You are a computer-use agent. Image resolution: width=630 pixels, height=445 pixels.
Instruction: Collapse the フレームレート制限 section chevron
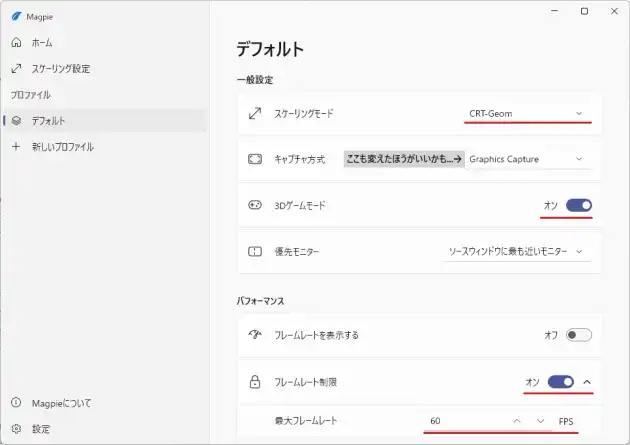coord(587,381)
